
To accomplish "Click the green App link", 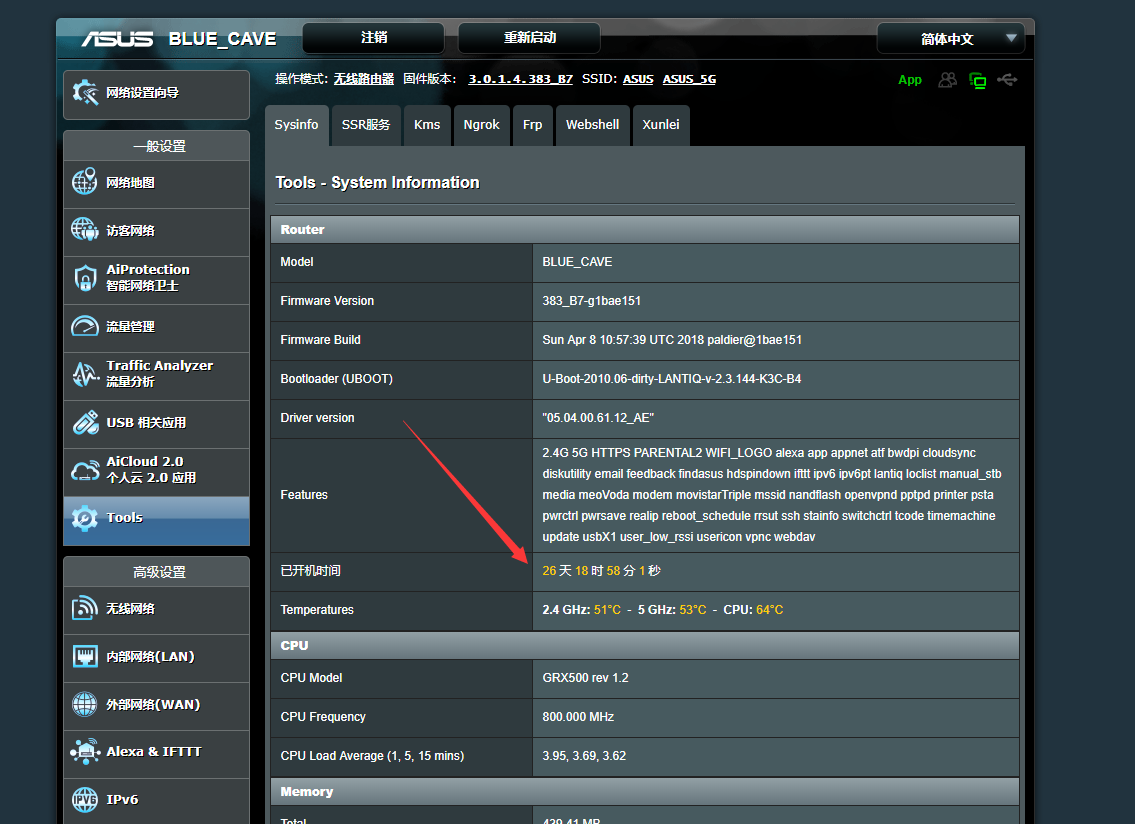I will (910, 80).
